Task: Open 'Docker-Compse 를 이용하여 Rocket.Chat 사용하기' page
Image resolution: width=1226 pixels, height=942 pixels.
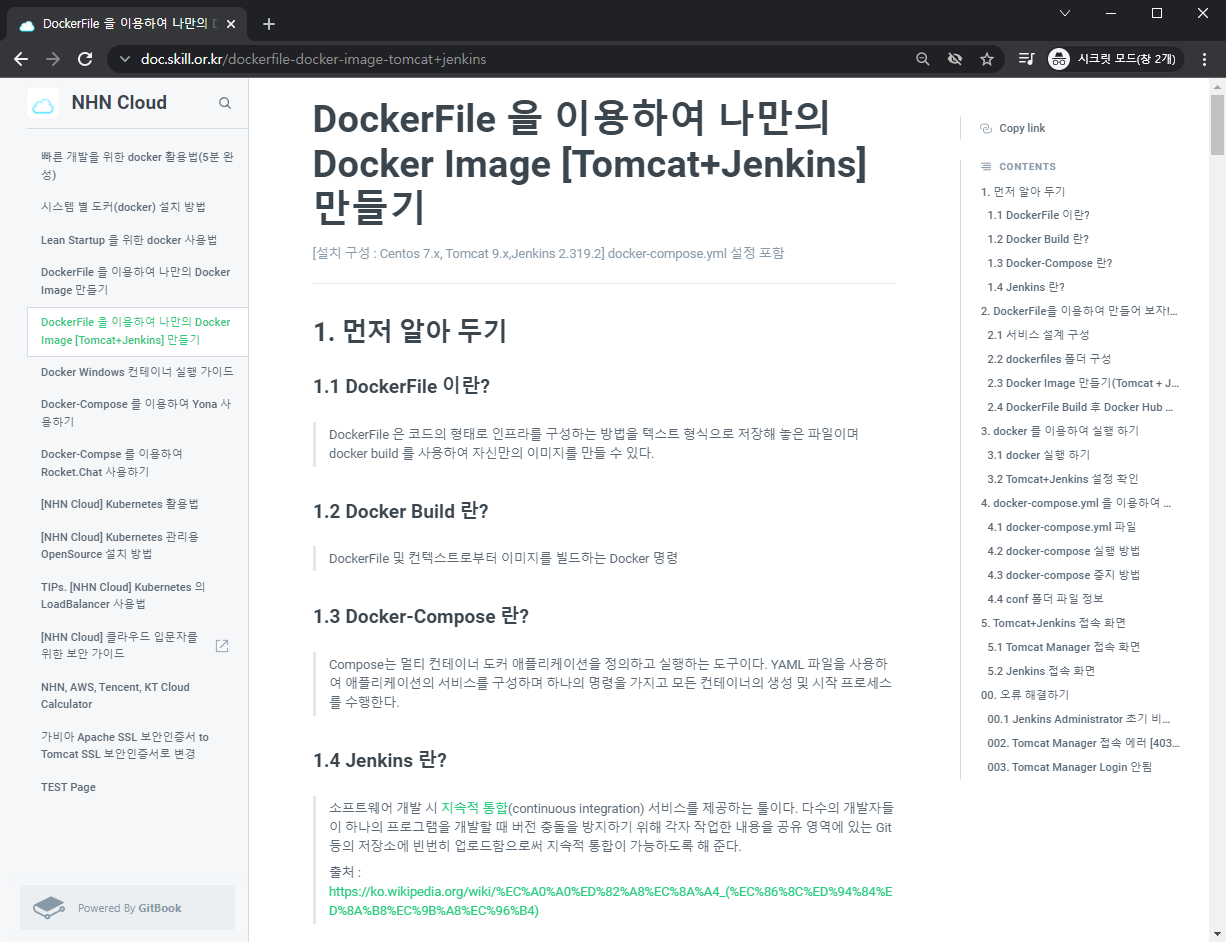Action: coord(138,463)
